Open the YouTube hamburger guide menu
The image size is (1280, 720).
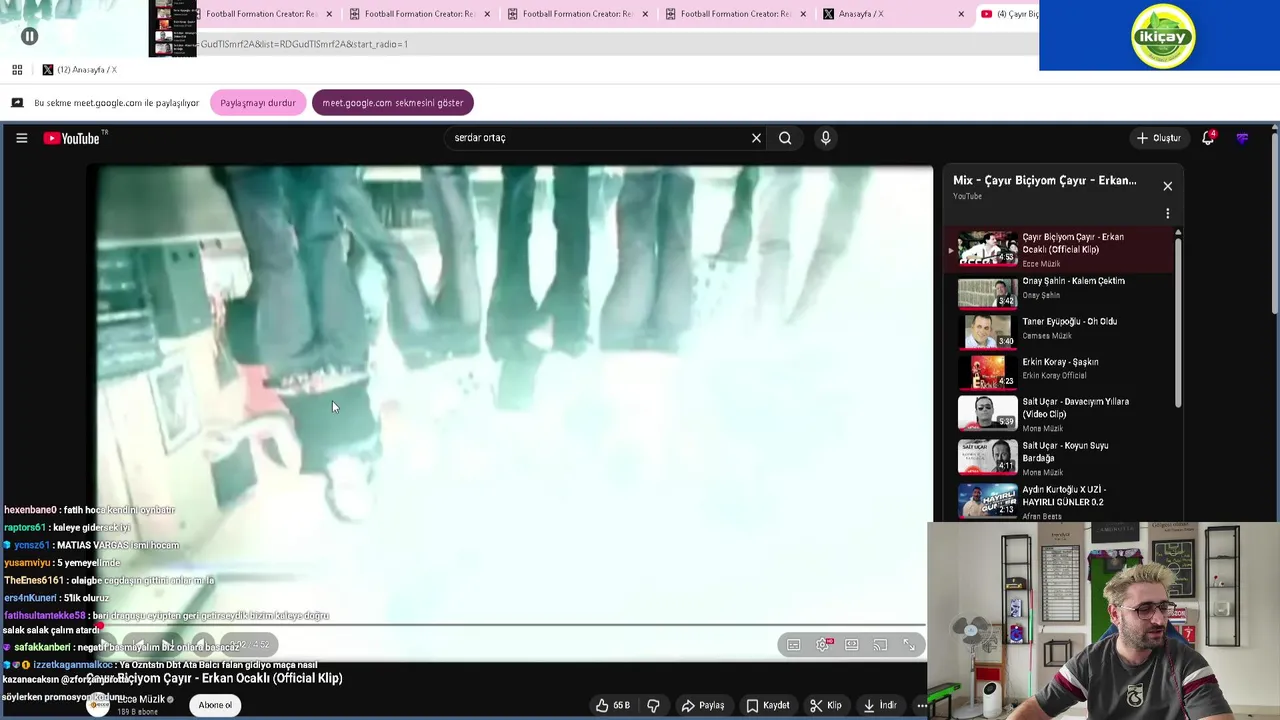point(21,138)
